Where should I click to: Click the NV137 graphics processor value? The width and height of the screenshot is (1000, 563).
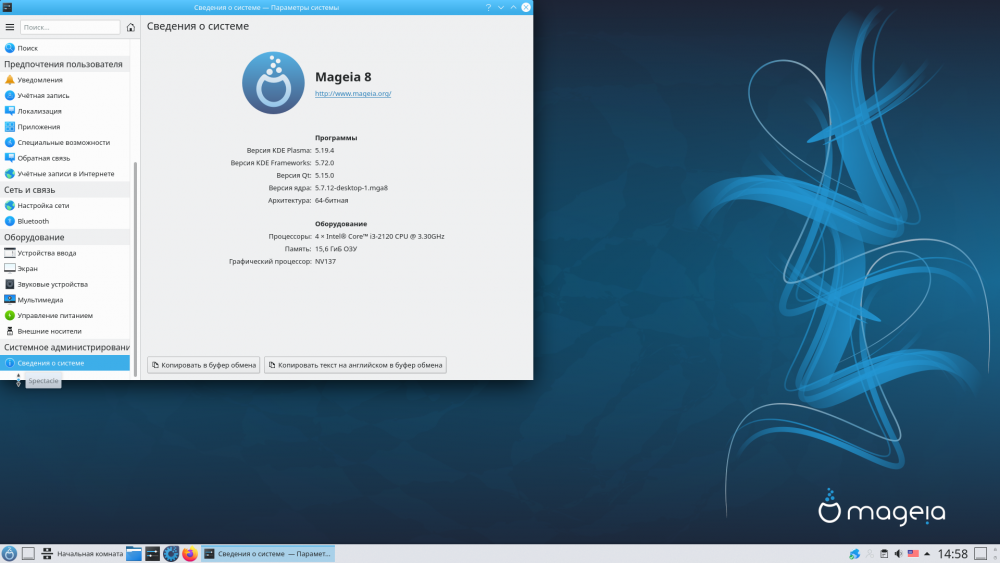click(x=325, y=261)
